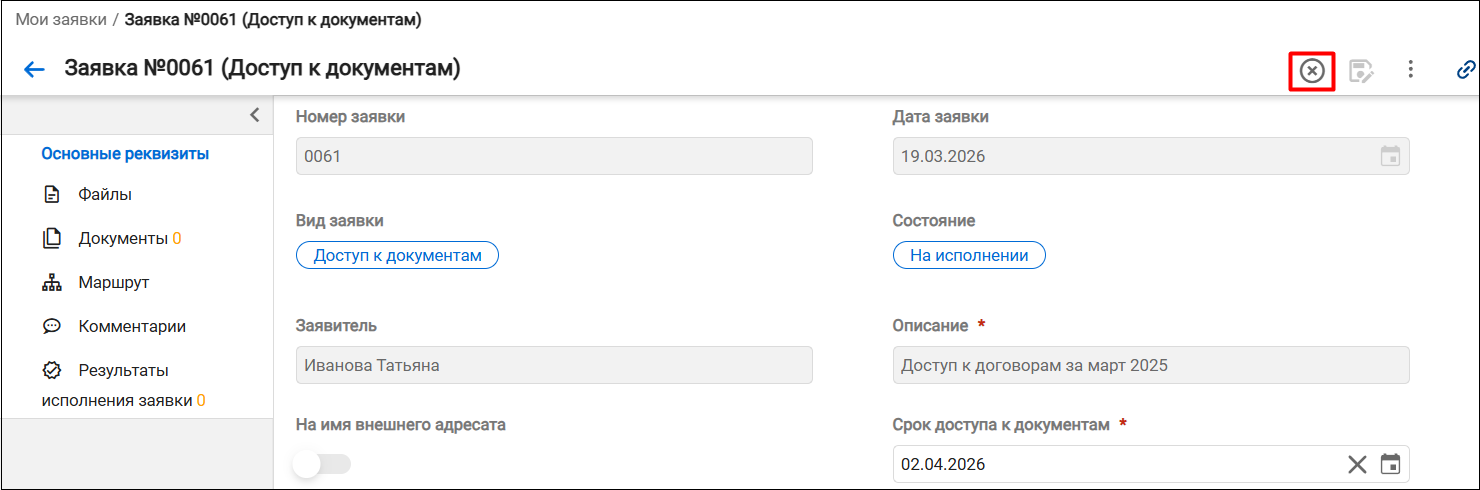Follow the Мои заявки breadcrumb link
The height and width of the screenshot is (490, 1480).
coord(61,19)
